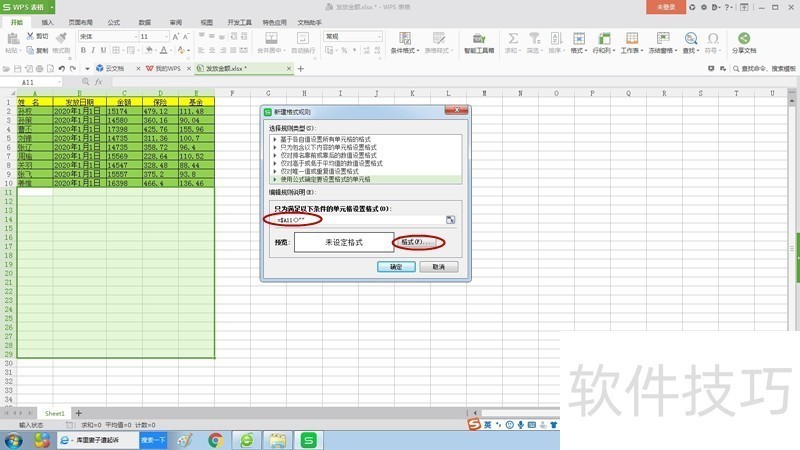Click the 求和 AutoSum sigma icon
The height and width of the screenshot is (450, 800).
coord(513,38)
